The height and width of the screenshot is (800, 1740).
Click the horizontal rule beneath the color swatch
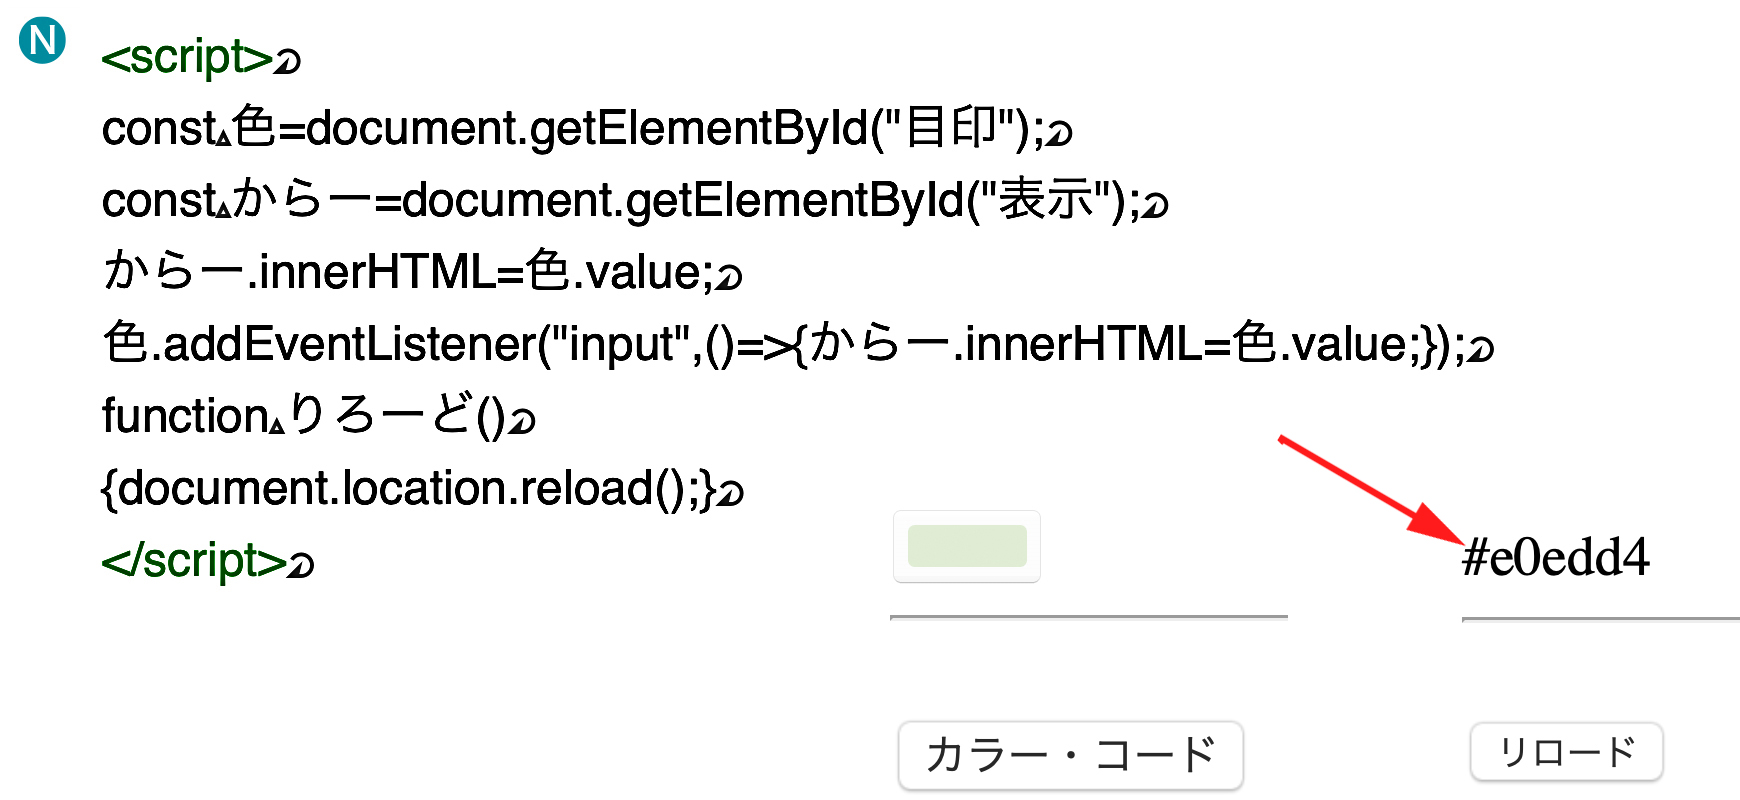tap(1089, 617)
